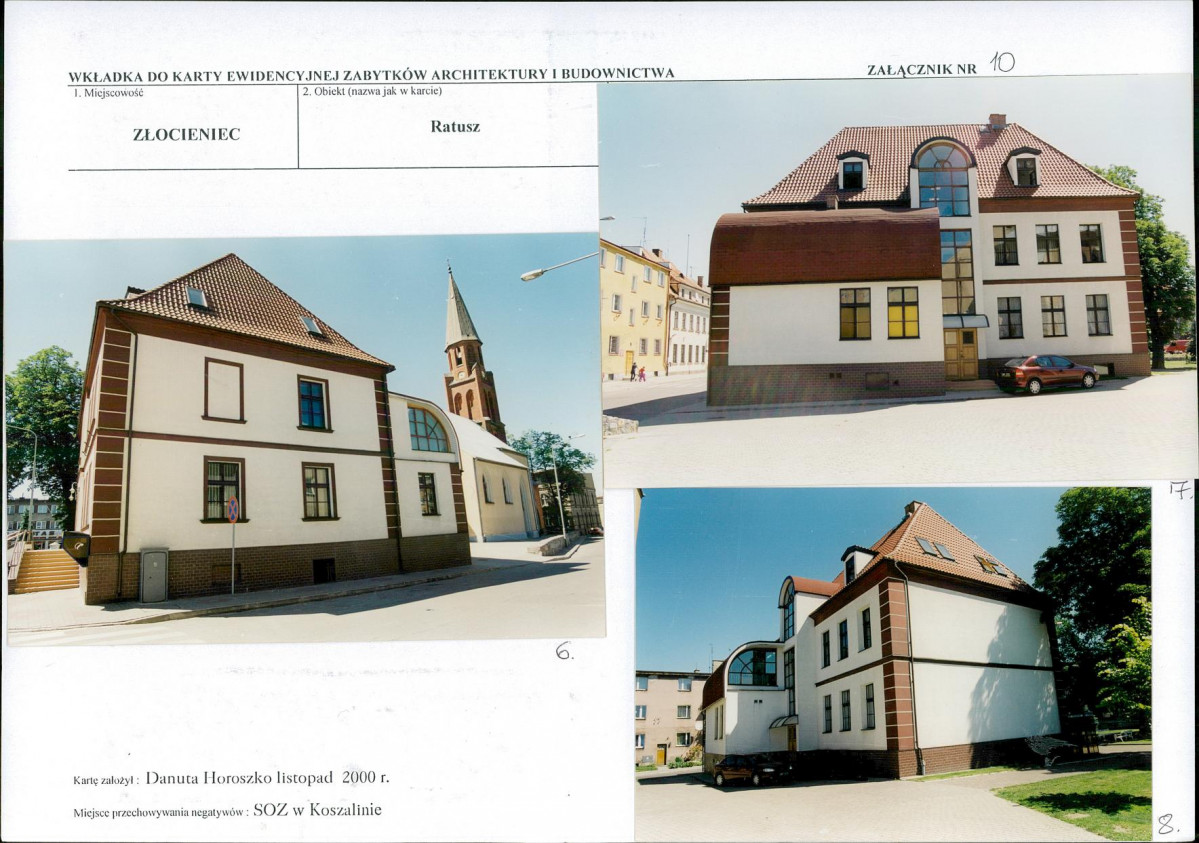Click the handwritten number 6 under the left photo
This screenshot has height=843, width=1199.
click(564, 651)
